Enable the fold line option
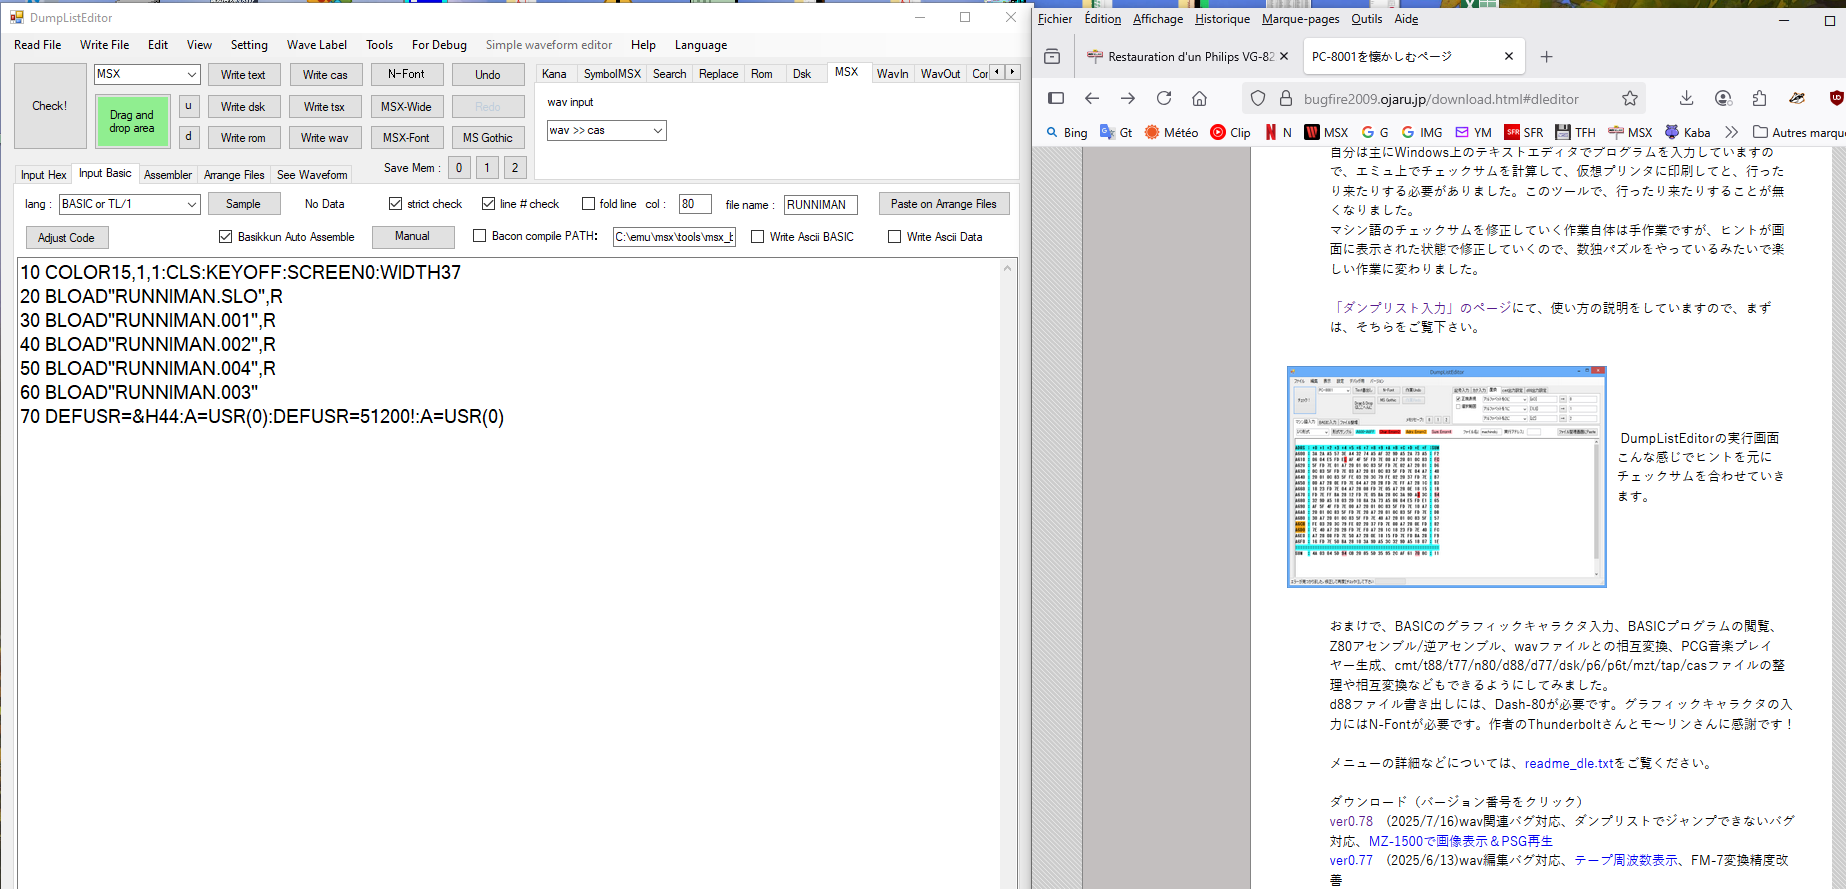1846x889 pixels. click(588, 204)
